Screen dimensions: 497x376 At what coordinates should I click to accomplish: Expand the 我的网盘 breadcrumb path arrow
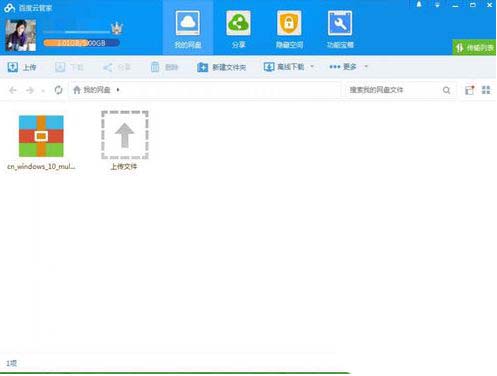click(x=118, y=90)
